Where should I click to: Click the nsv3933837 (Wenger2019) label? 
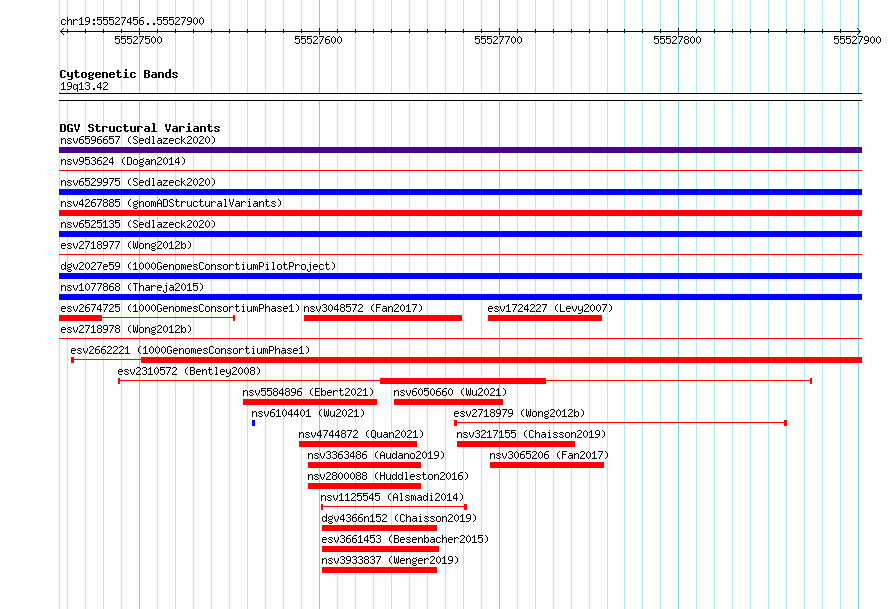coord(390,560)
